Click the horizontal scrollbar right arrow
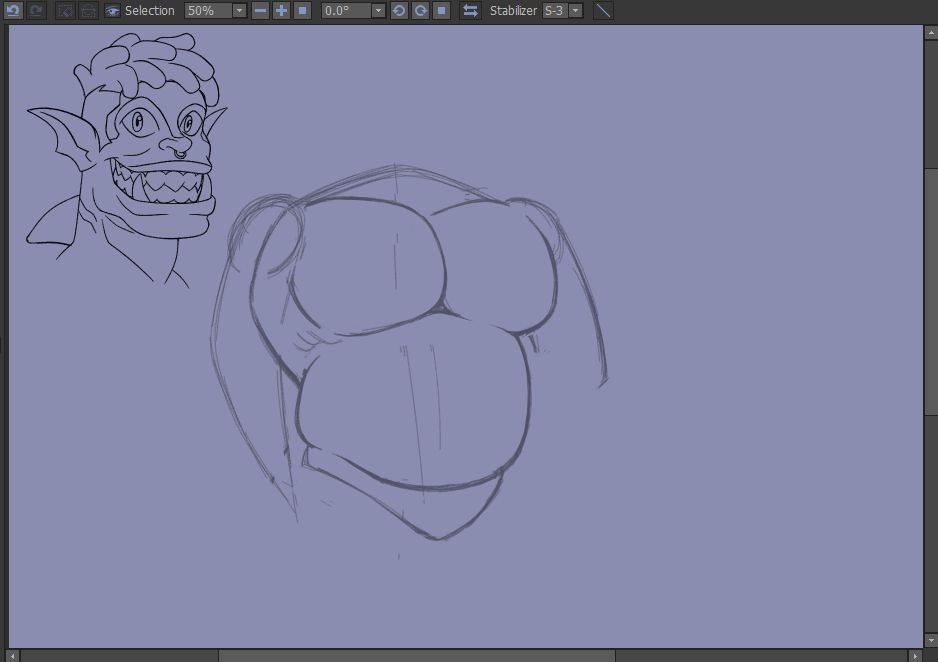This screenshot has width=938, height=662. pos(915,656)
